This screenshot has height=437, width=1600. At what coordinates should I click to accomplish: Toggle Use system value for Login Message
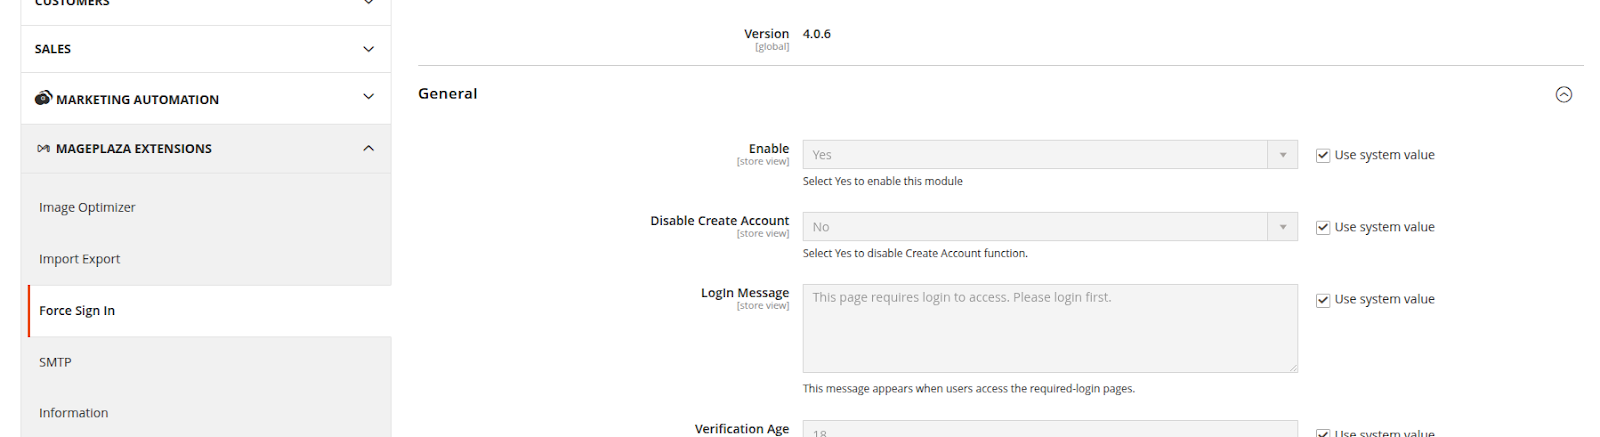coord(1323,300)
